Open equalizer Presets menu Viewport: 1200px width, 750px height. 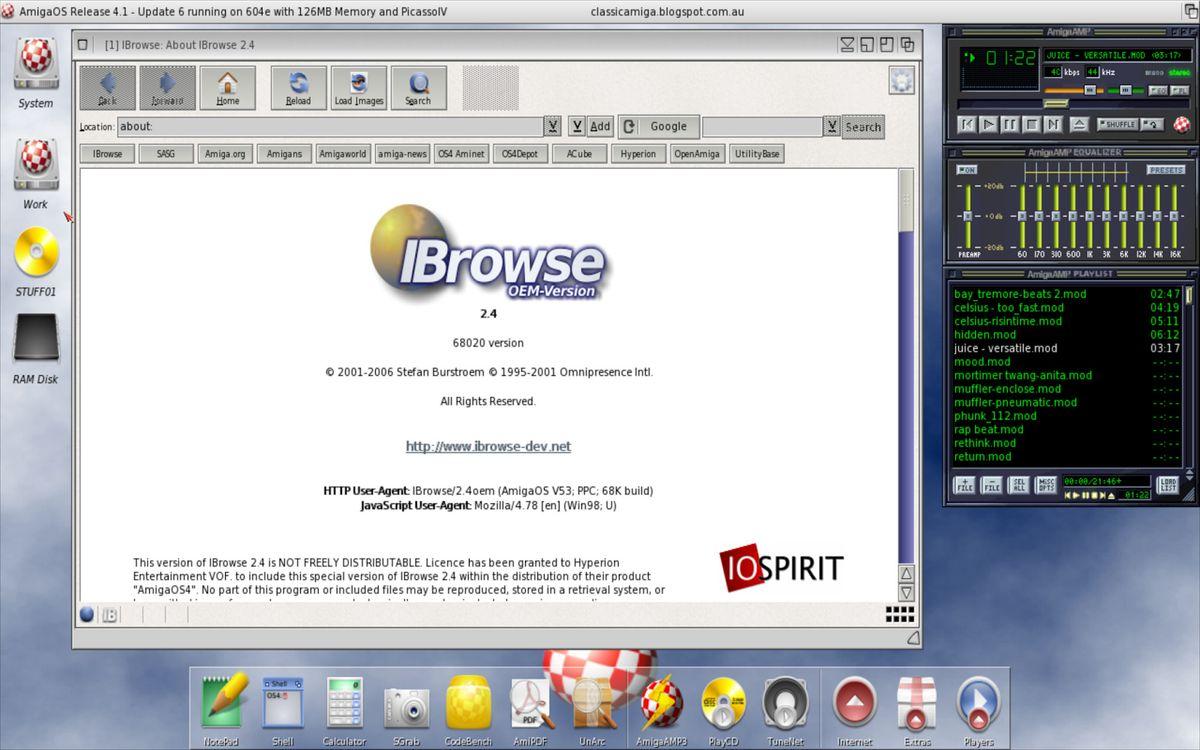[x=1166, y=170]
